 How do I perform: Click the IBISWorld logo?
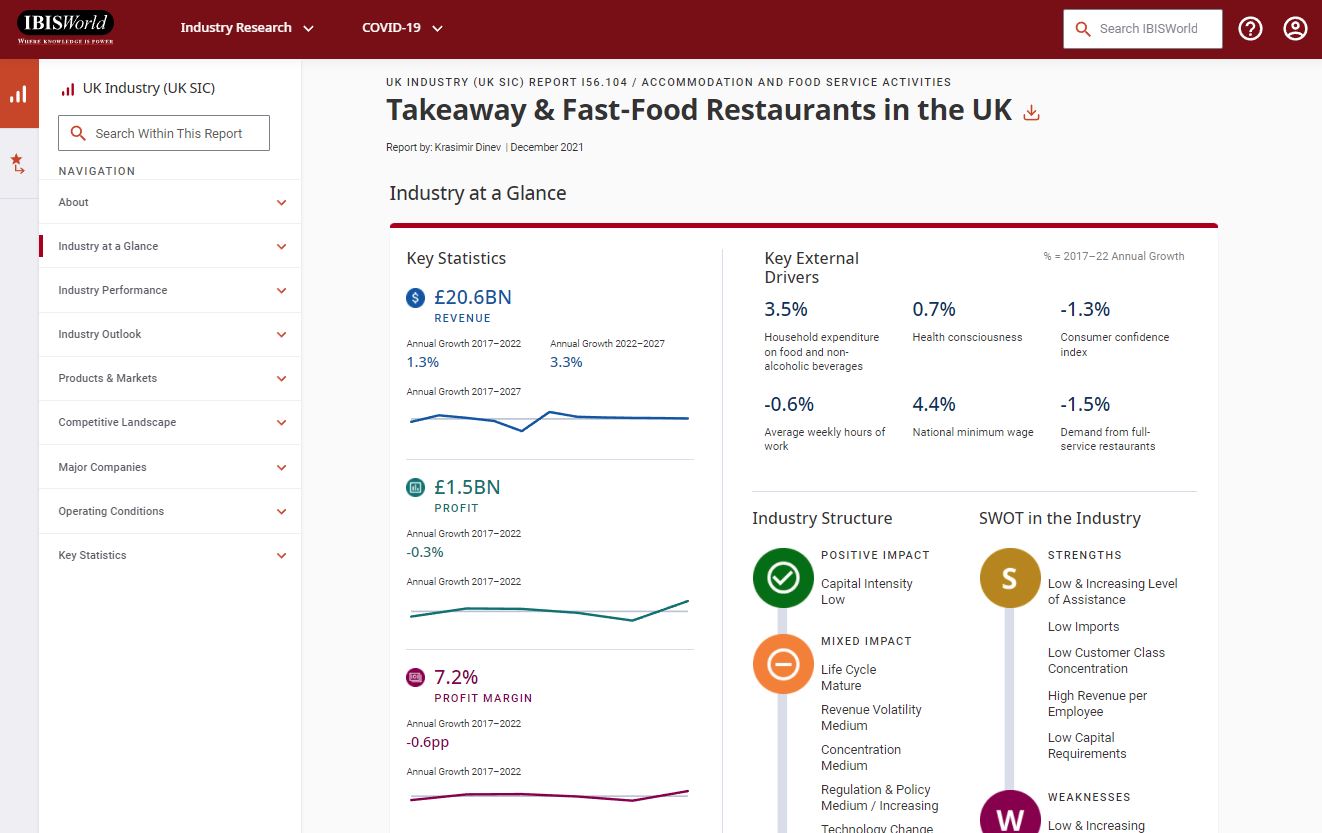click(x=65, y=27)
